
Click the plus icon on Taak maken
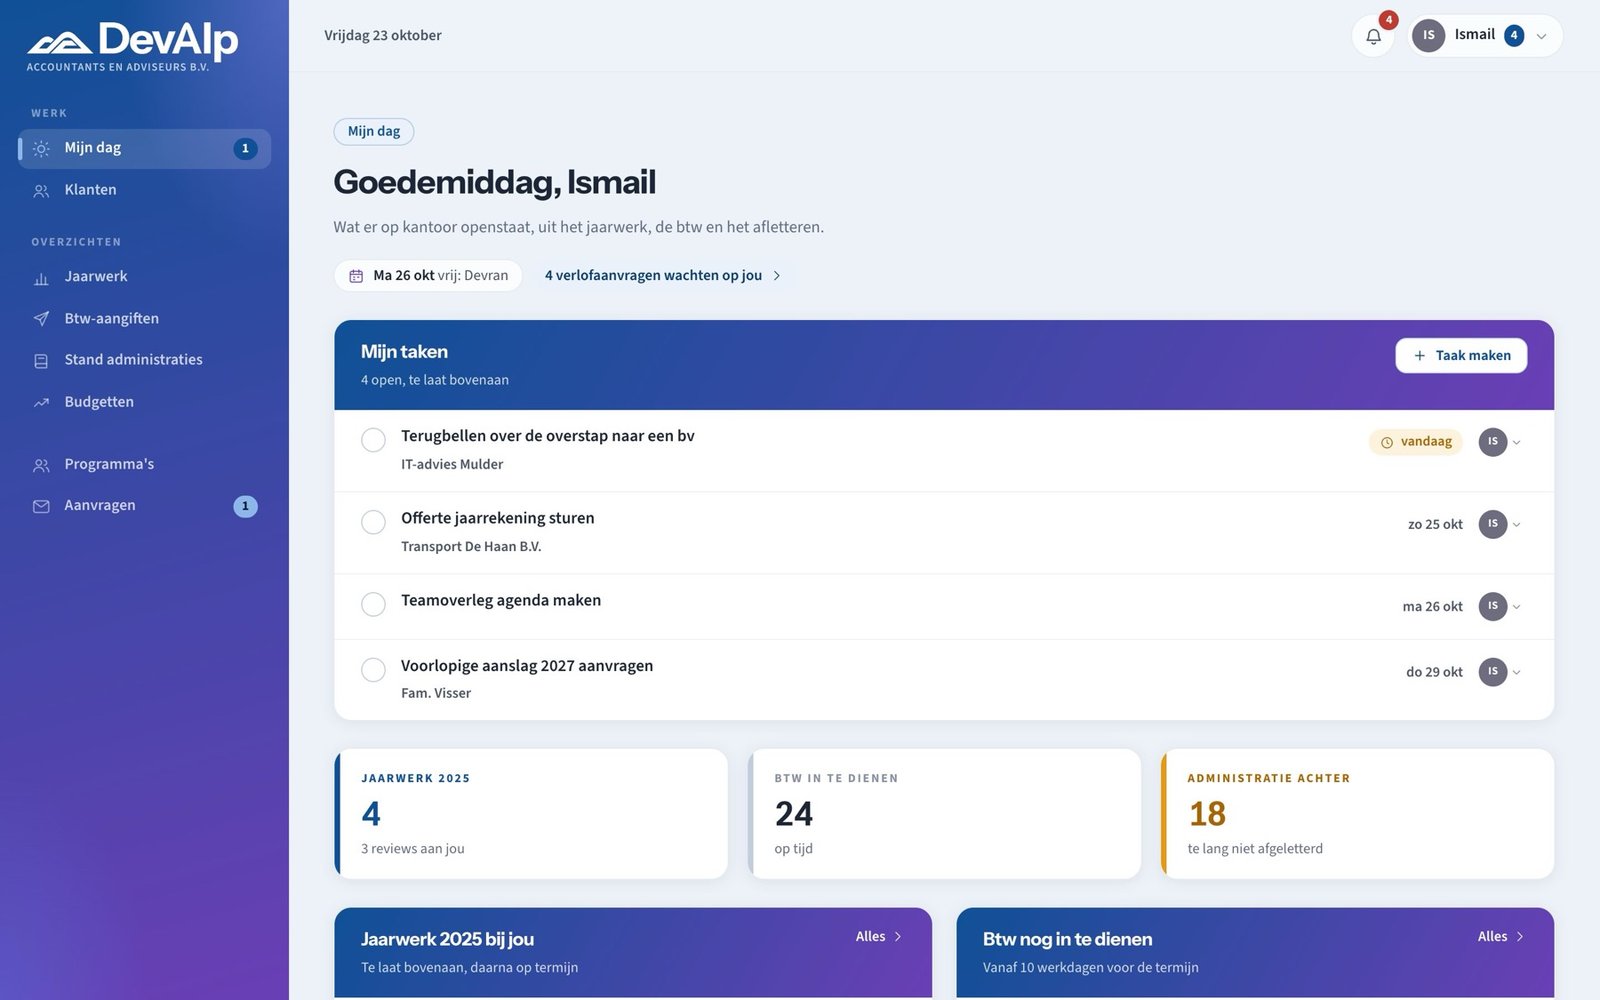pos(1419,356)
